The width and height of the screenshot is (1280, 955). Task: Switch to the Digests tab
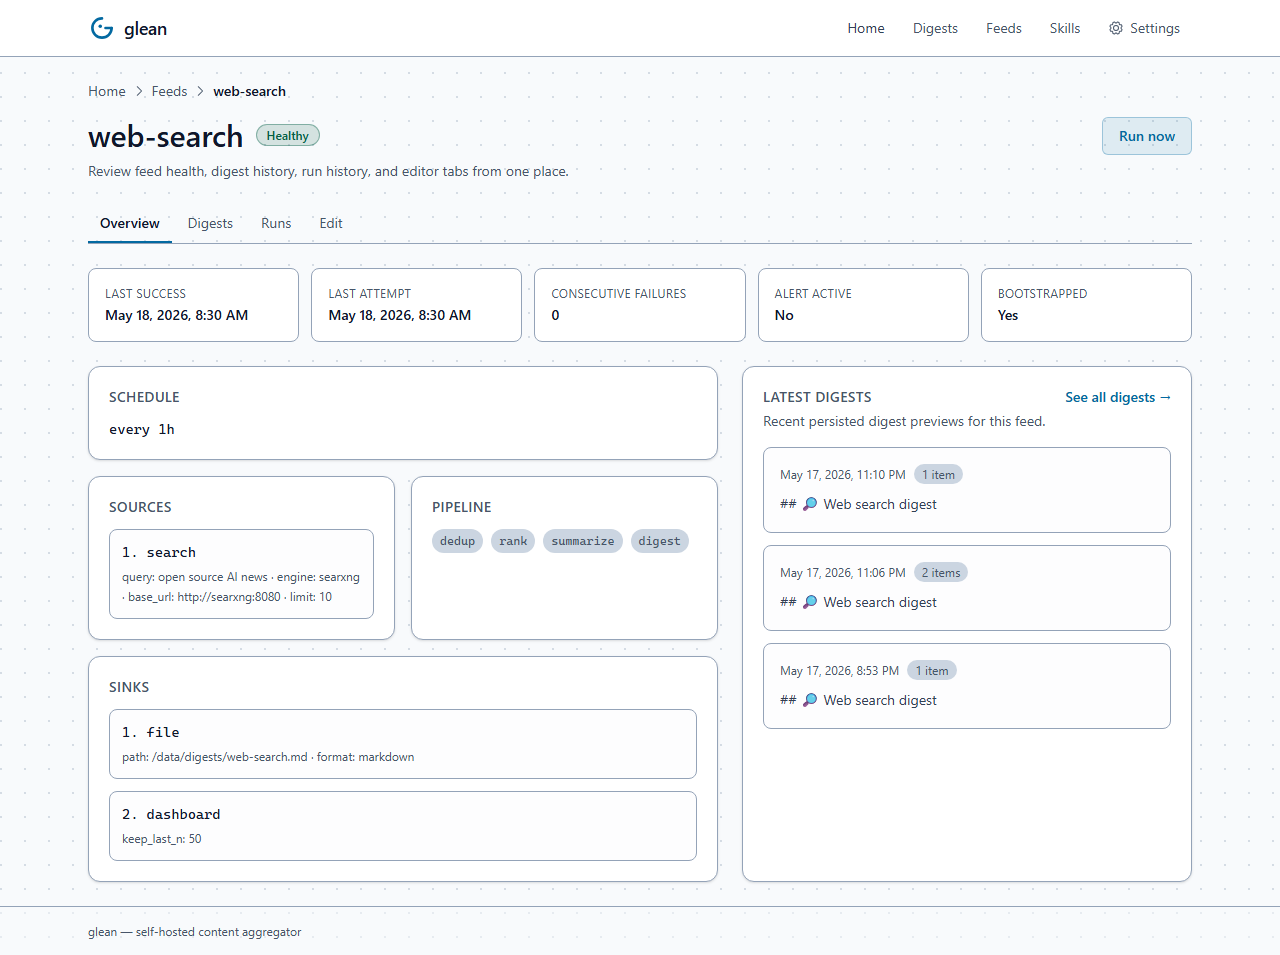pos(210,223)
